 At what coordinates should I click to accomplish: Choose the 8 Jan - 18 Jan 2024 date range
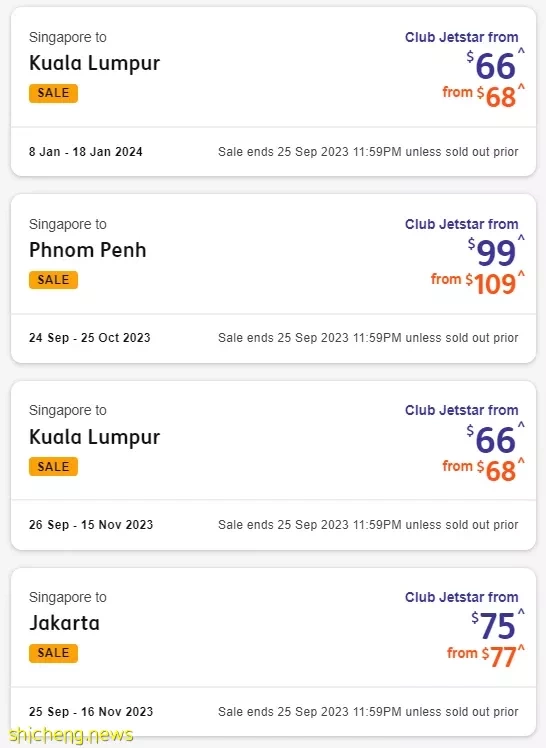(86, 152)
